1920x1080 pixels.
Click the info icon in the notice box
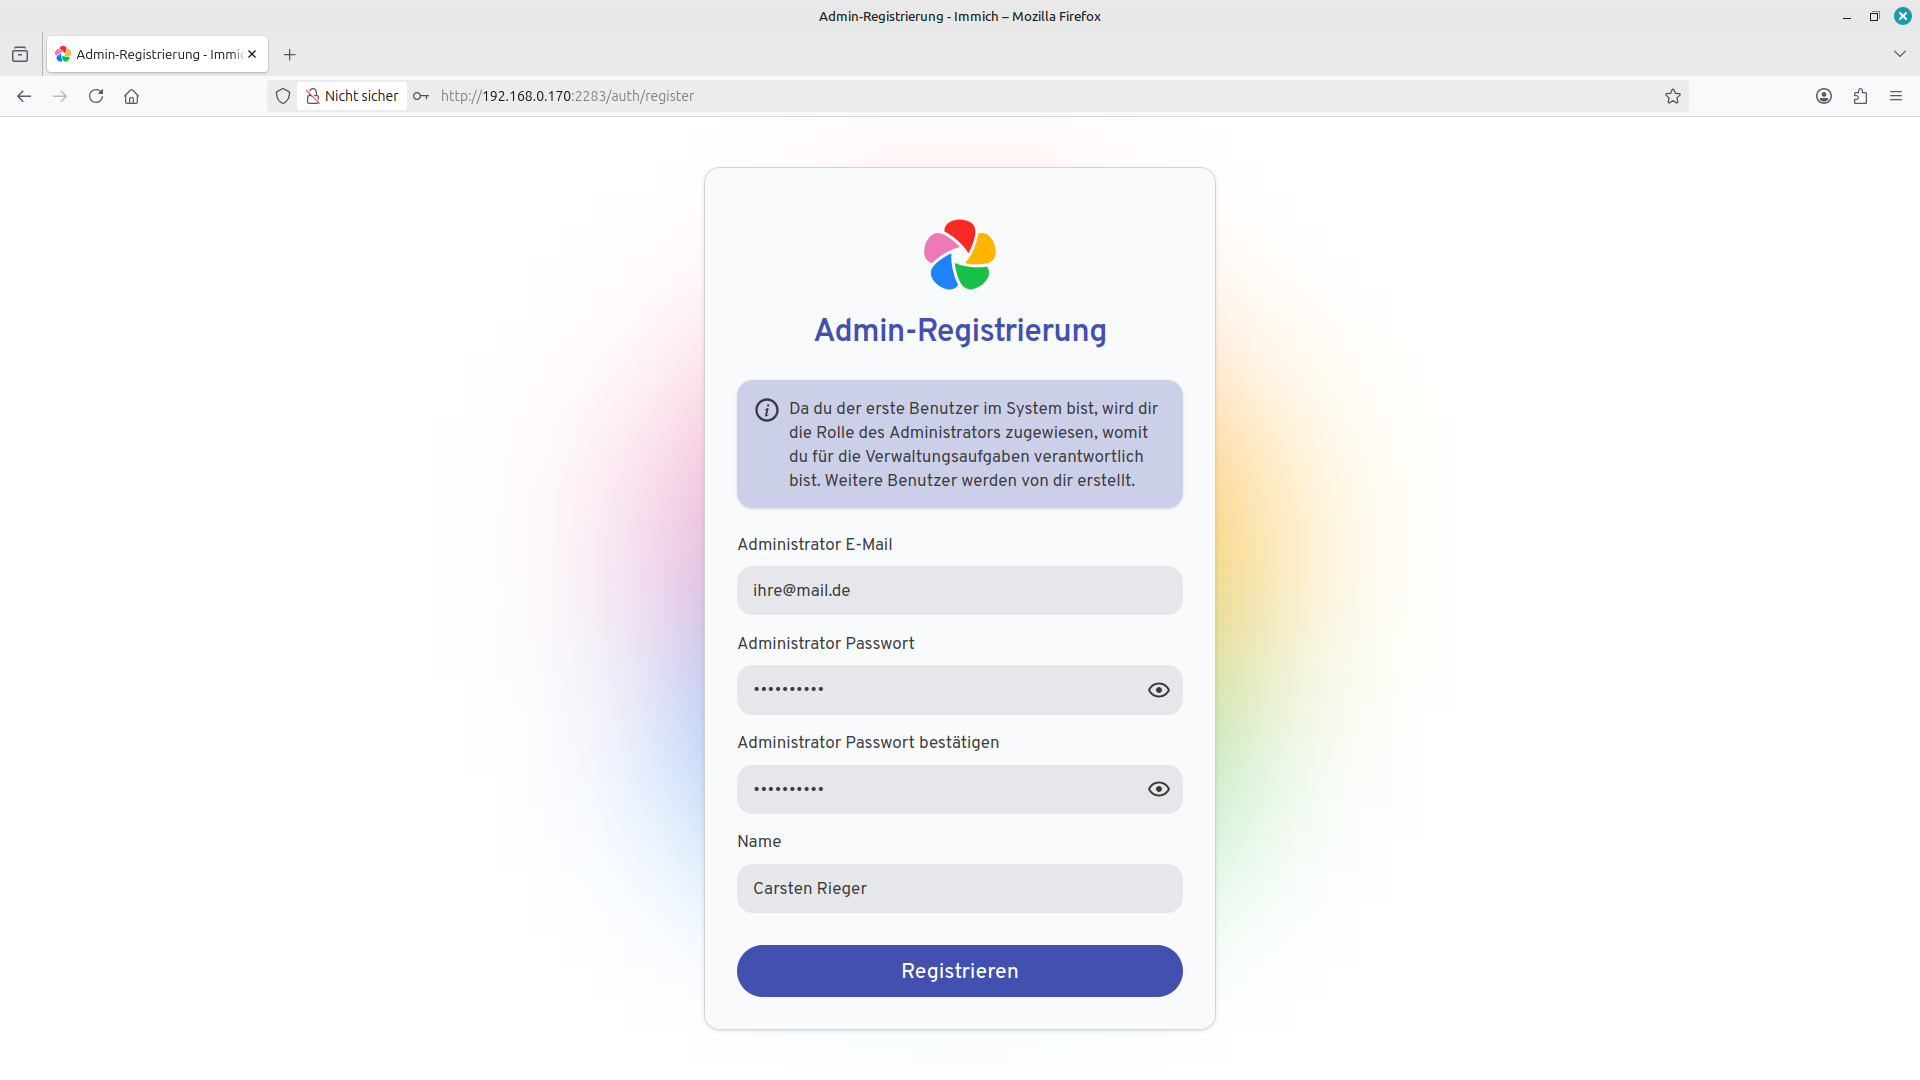(767, 410)
